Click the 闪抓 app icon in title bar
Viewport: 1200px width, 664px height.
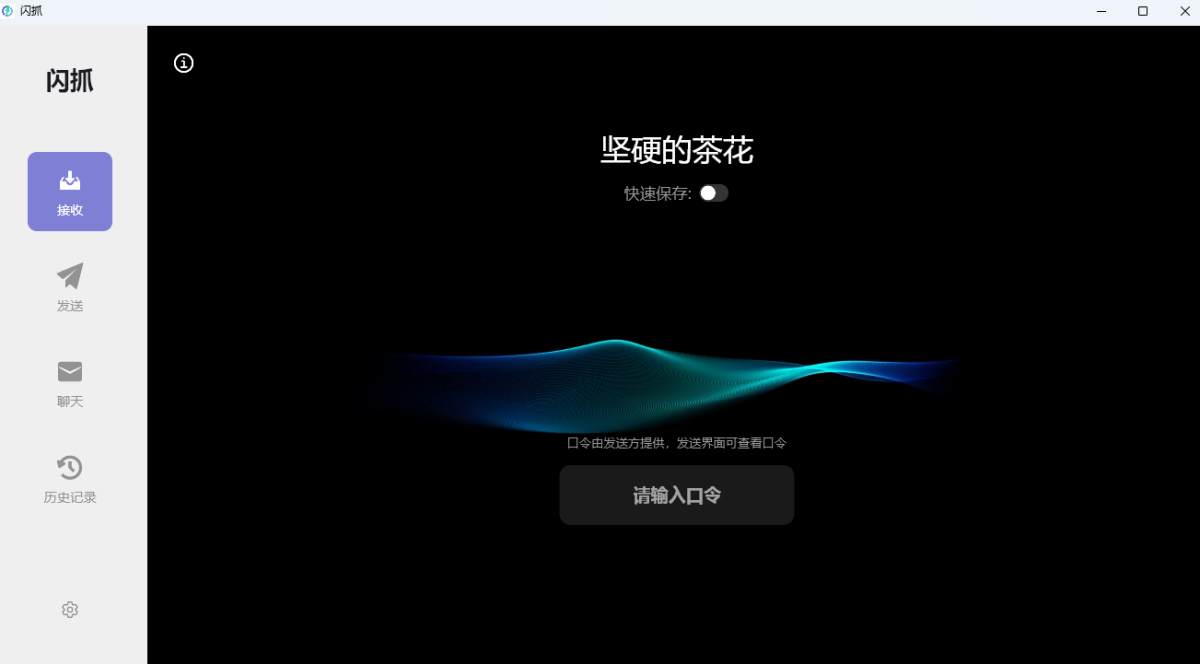(8, 11)
